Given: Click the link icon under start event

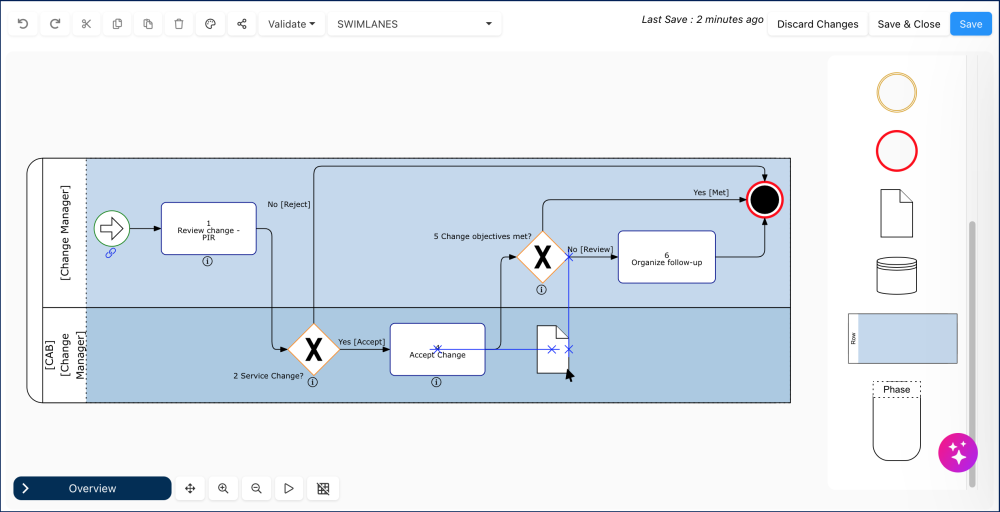Looking at the screenshot, I should pyautogui.click(x=110, y=253).
